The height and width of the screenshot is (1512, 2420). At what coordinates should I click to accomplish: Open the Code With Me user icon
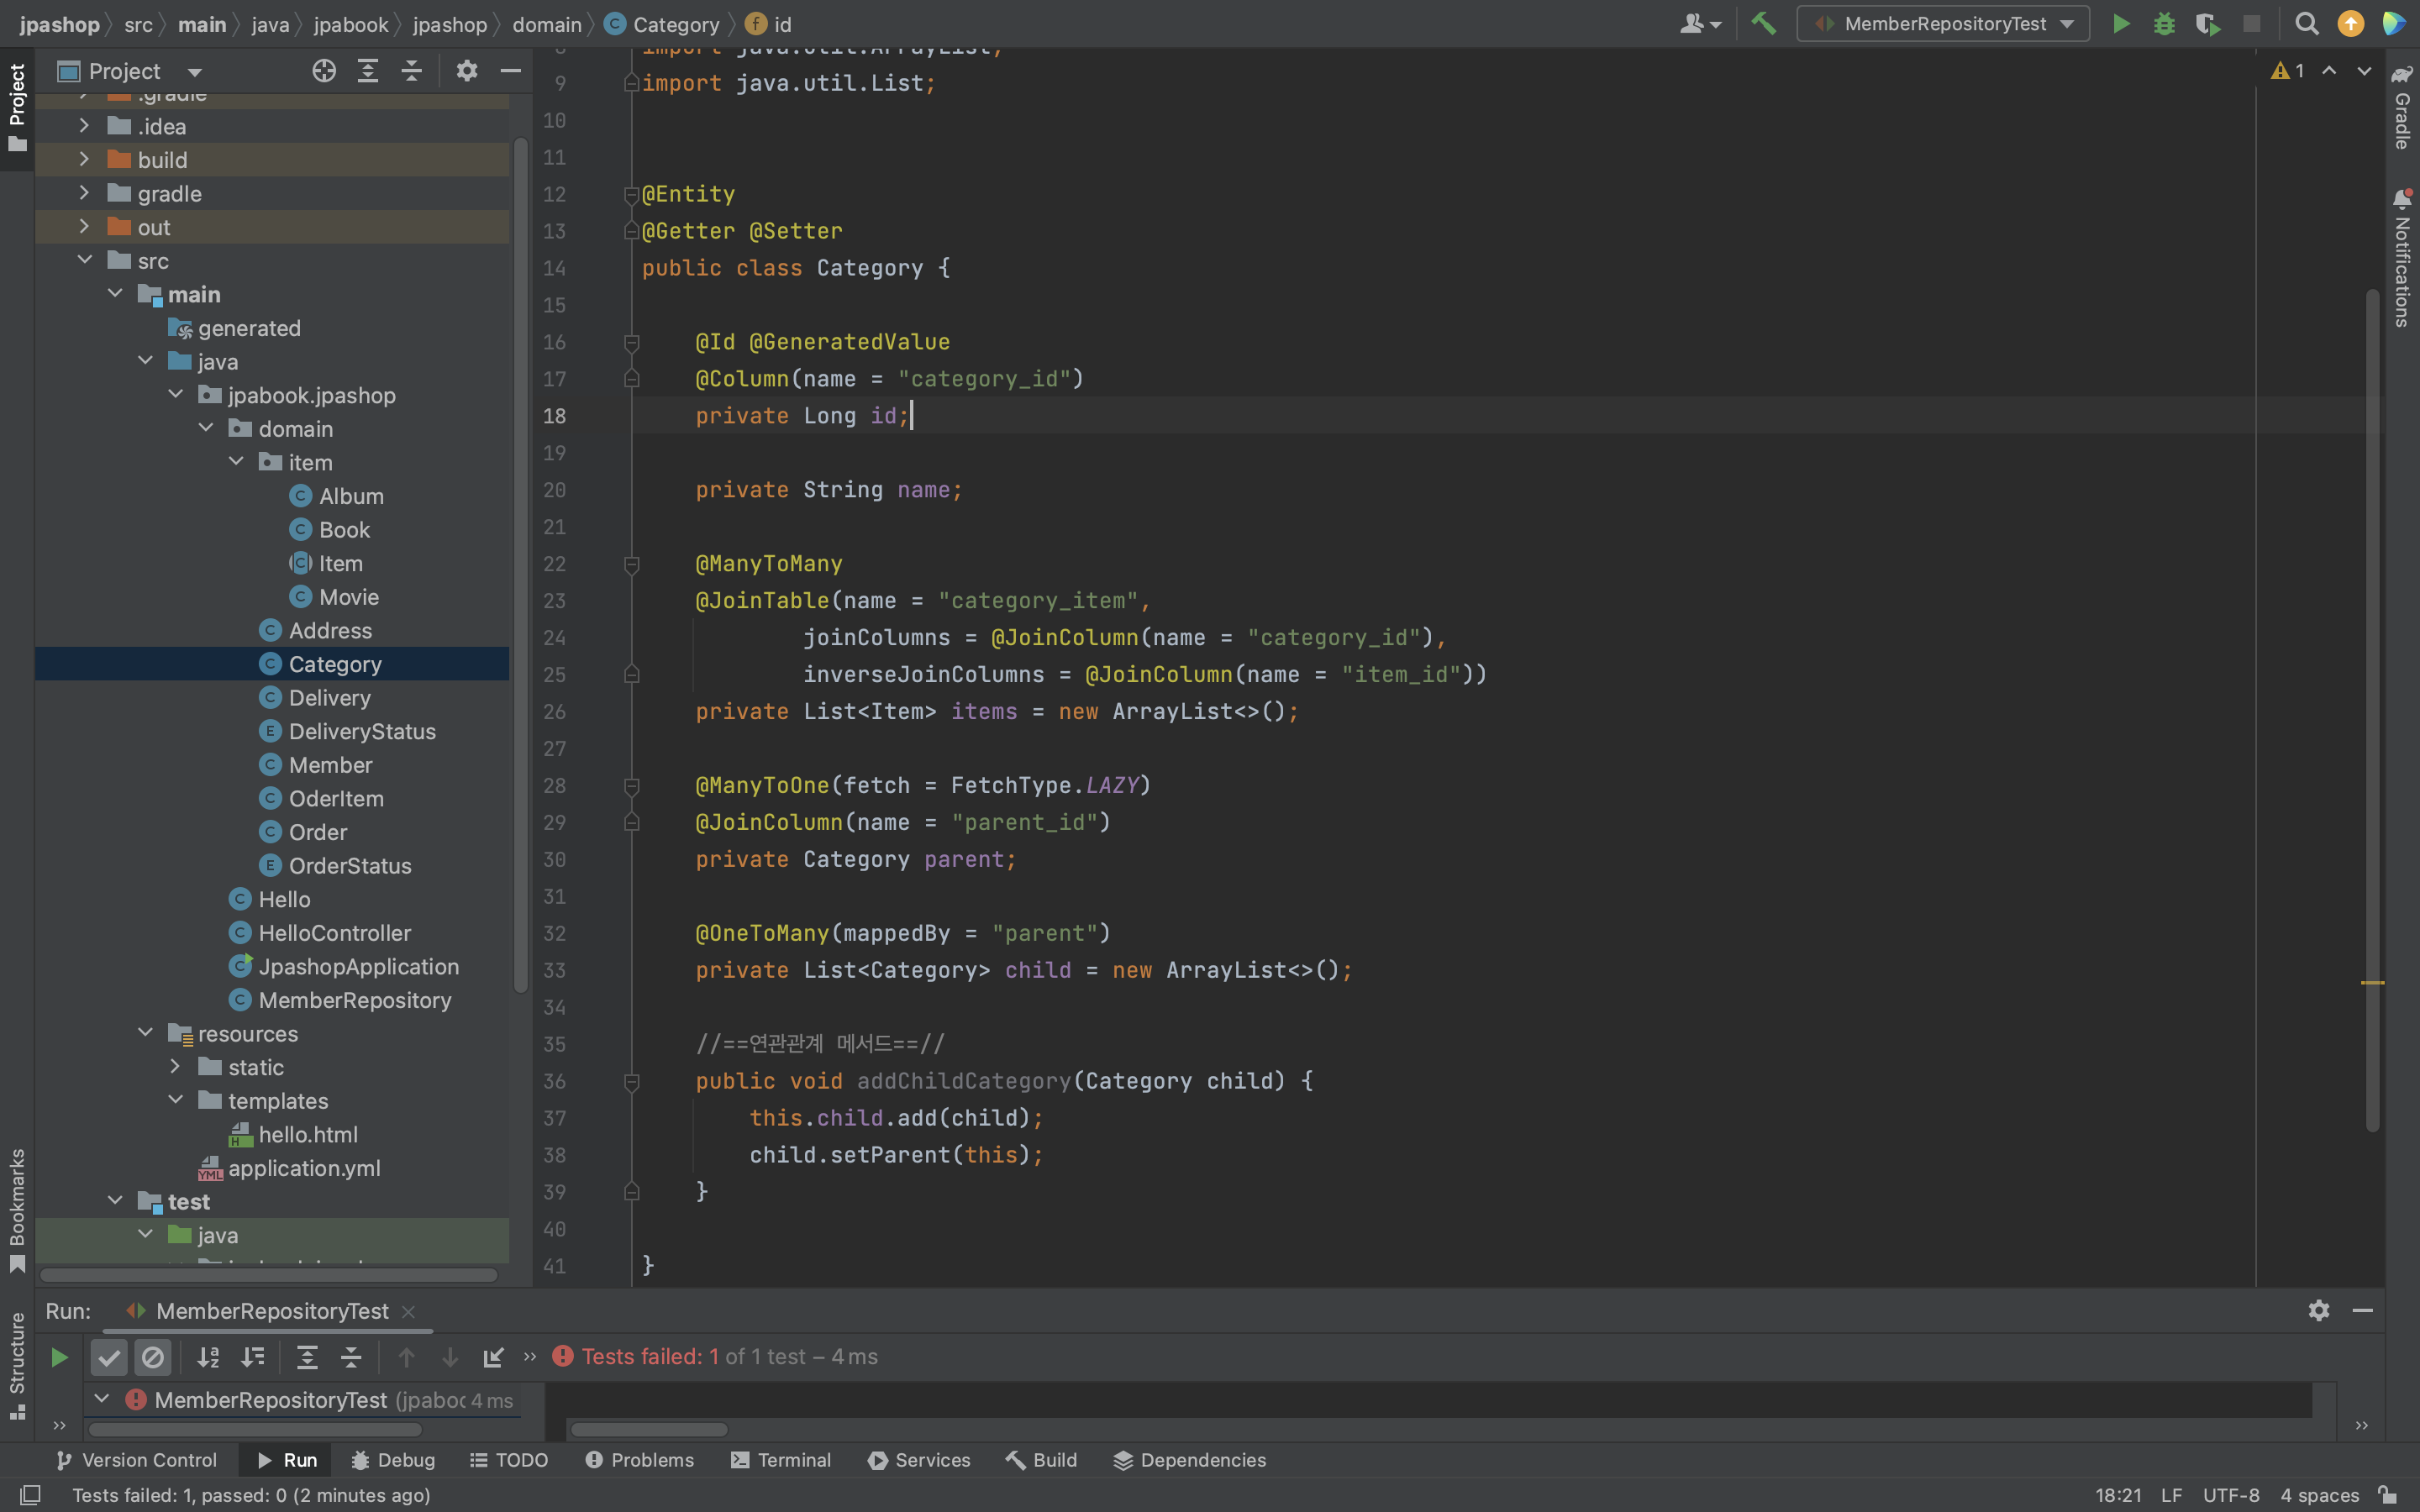pyautogui.click(x=1698, y=24)
